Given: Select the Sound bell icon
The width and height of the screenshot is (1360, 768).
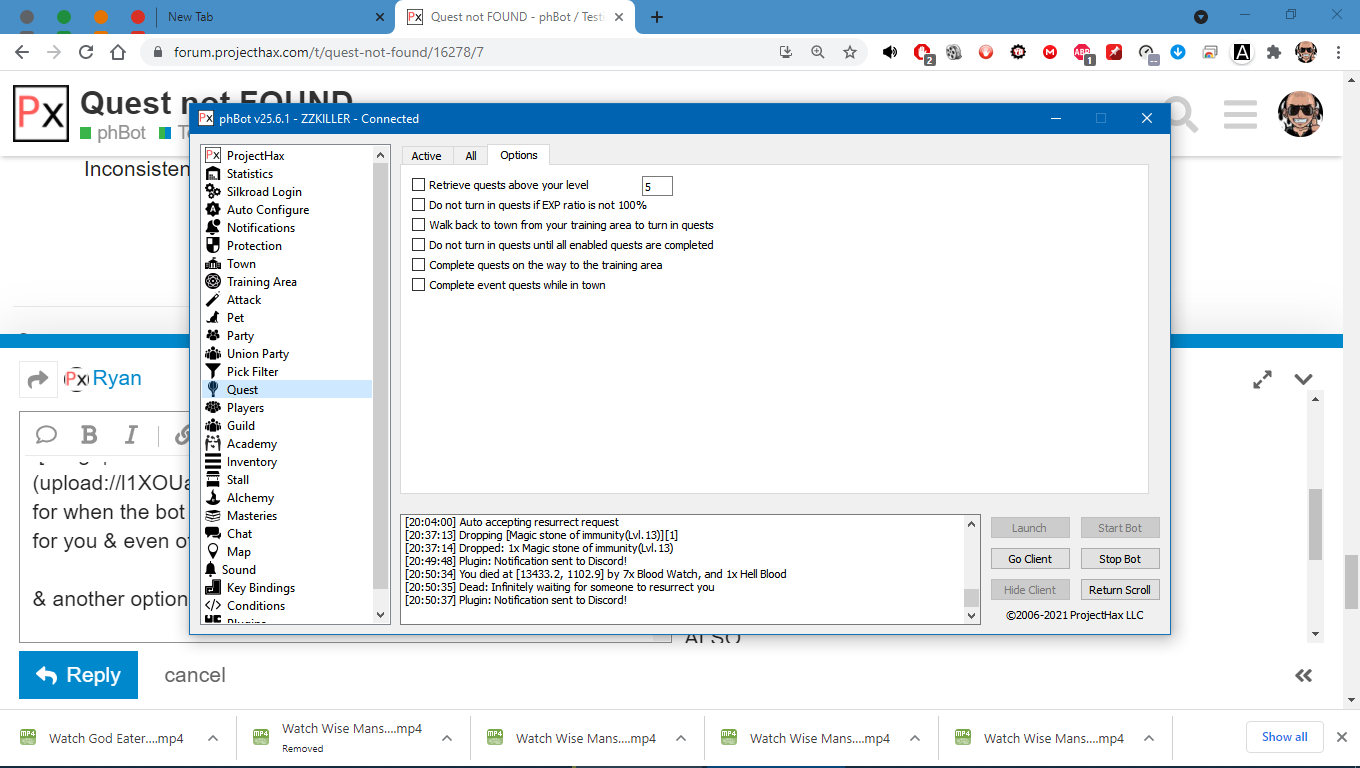Looking at the screenshot, I should click(212, 570).
